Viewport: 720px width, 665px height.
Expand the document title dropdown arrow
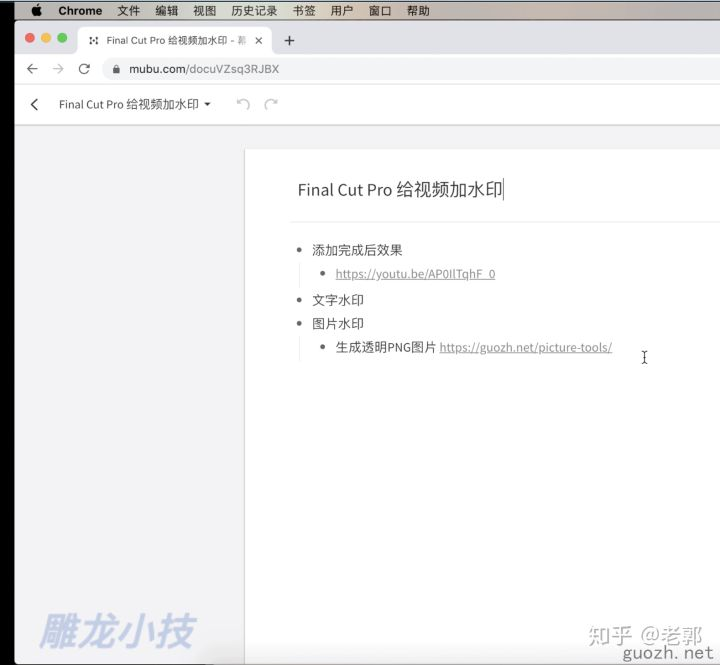click(207, 104)
